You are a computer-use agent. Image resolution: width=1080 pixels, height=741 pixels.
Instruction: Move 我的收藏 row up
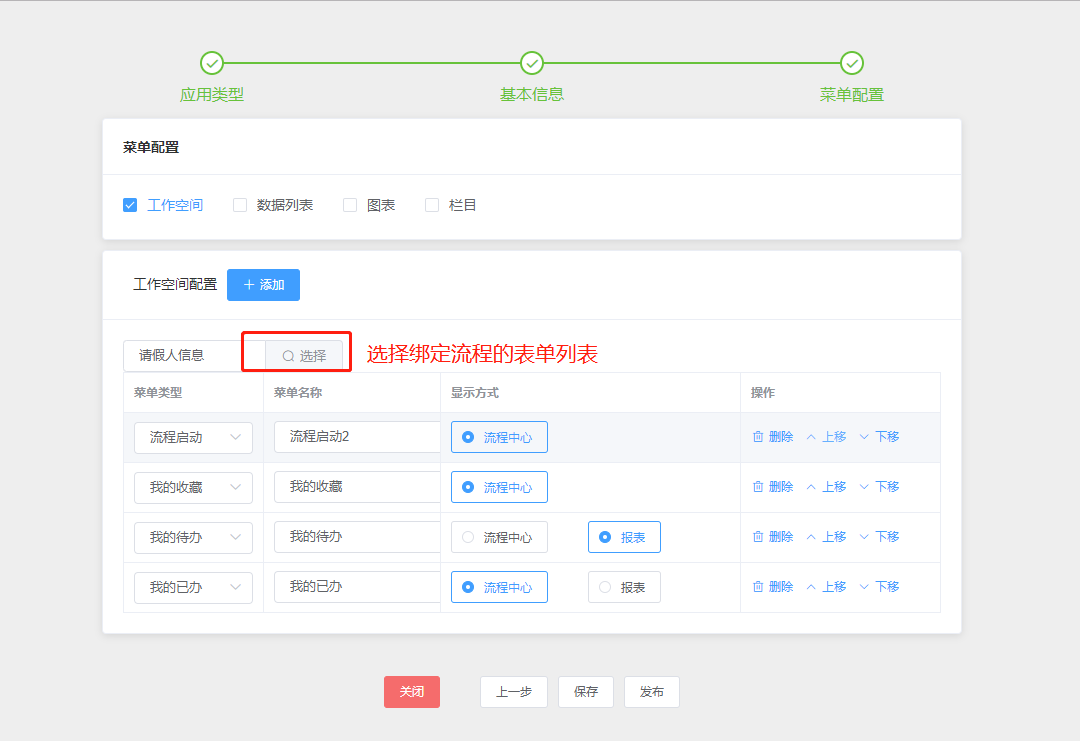pos(826,487)
